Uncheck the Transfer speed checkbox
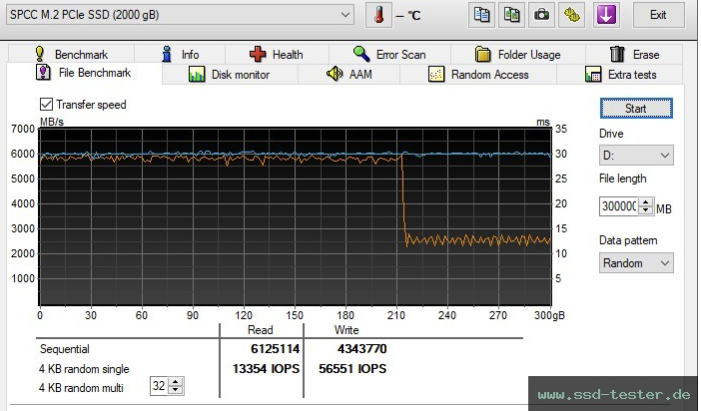701x411 pixels. (x=46, y=104)
